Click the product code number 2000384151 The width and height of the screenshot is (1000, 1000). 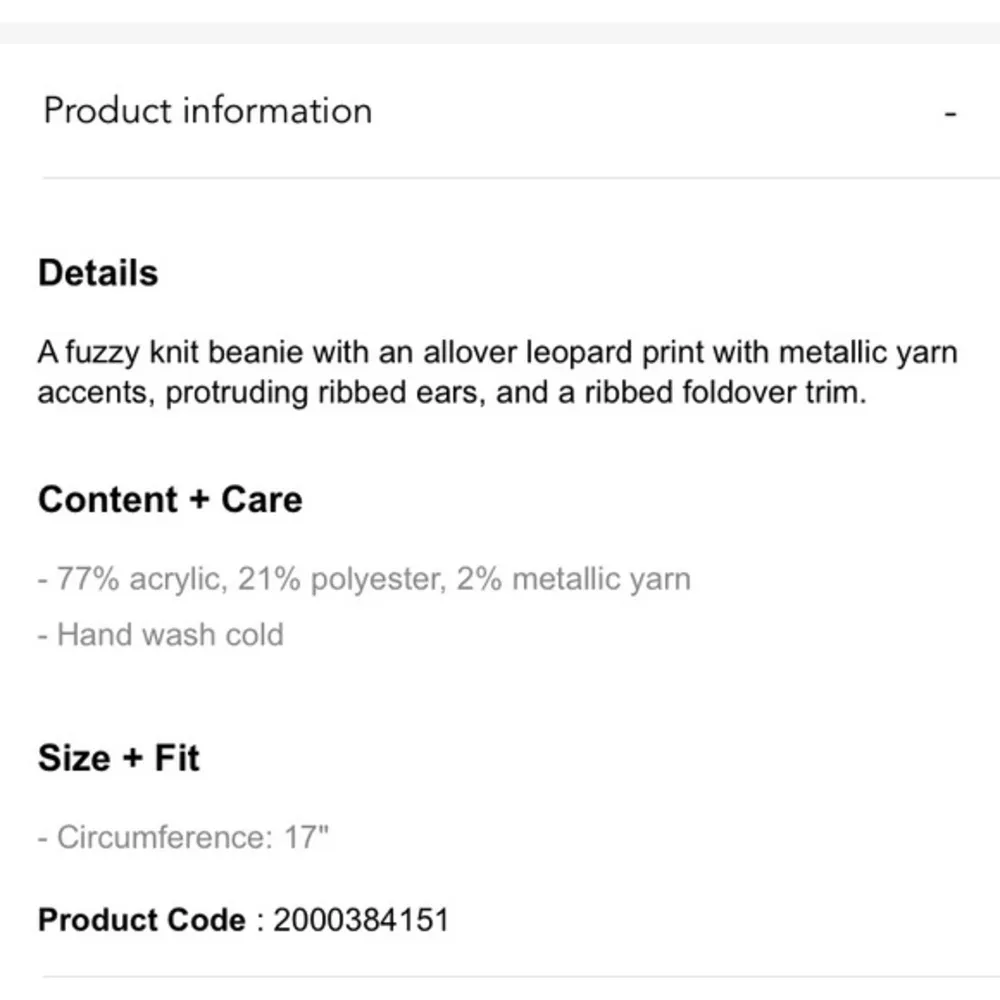360,920
